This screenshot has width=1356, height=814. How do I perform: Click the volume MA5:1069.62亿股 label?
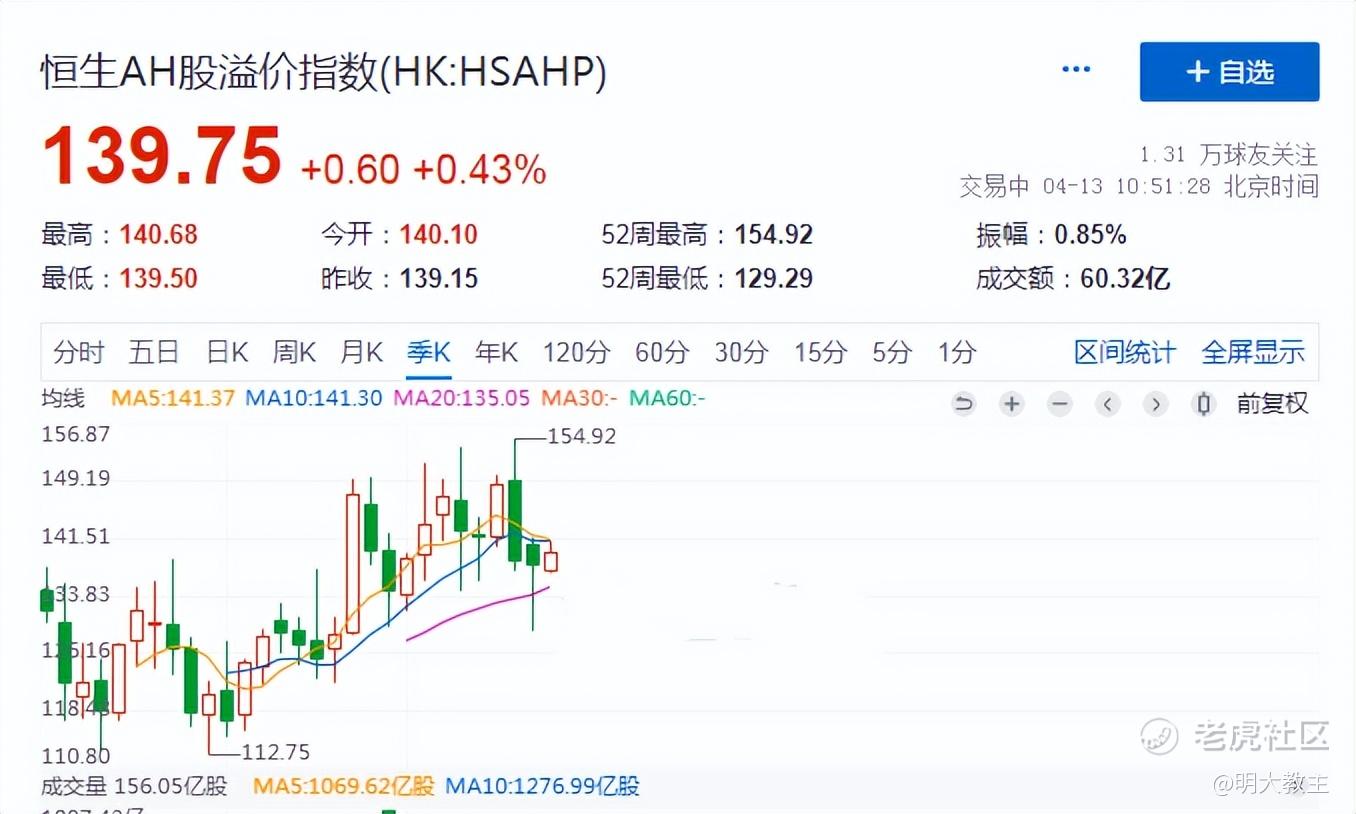tap(344, 786)
